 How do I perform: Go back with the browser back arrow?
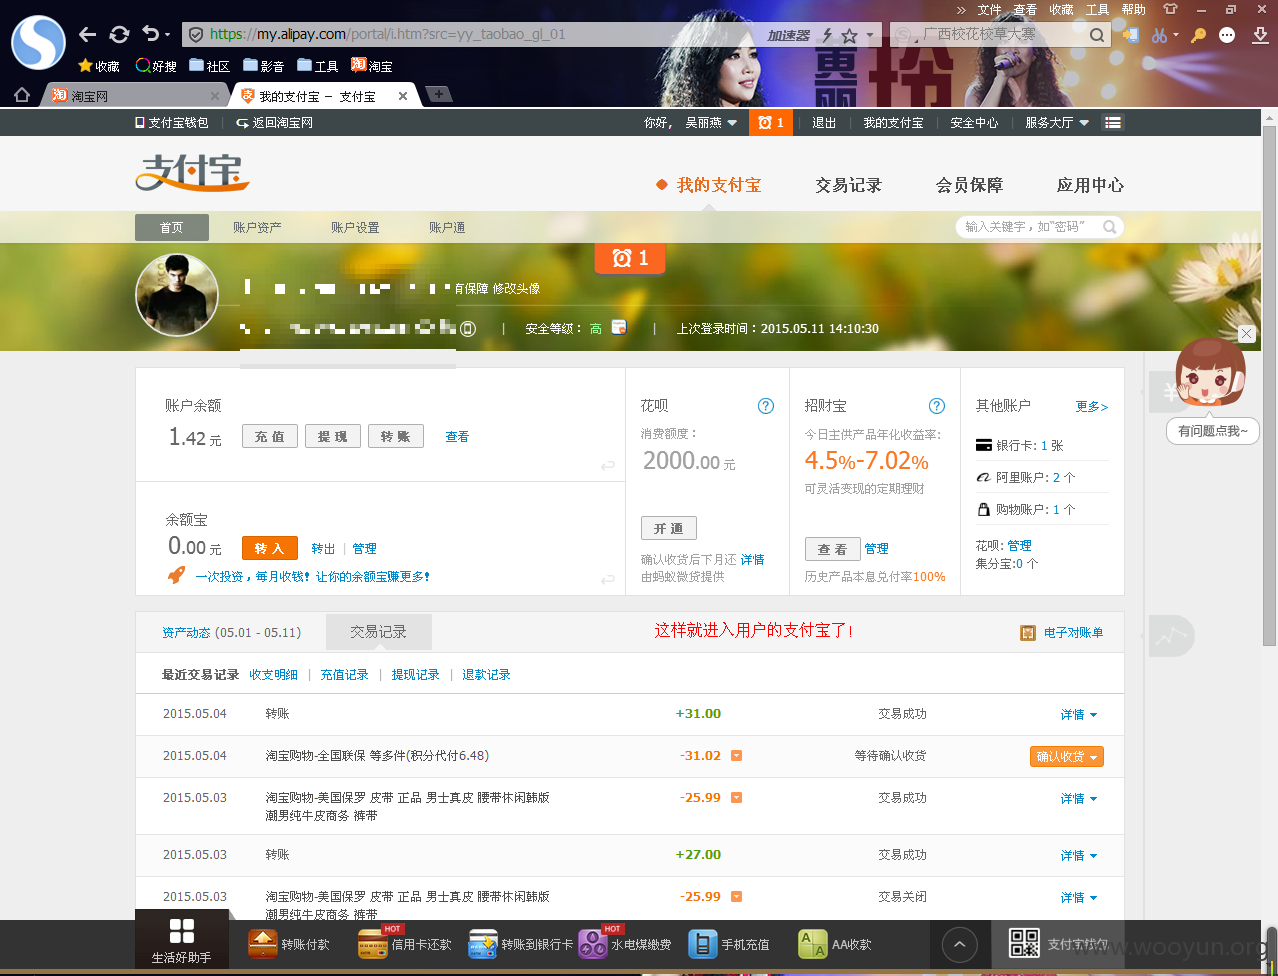coord(88,34)
